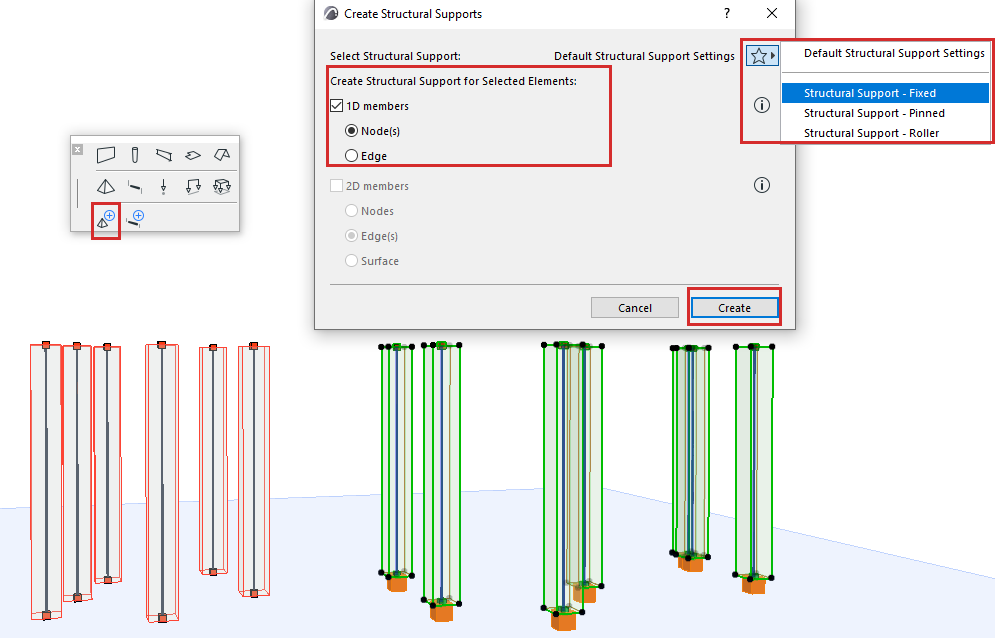Select the Nodes radio under 2D members
Screen dimensions: 995x638
point(351,211)
